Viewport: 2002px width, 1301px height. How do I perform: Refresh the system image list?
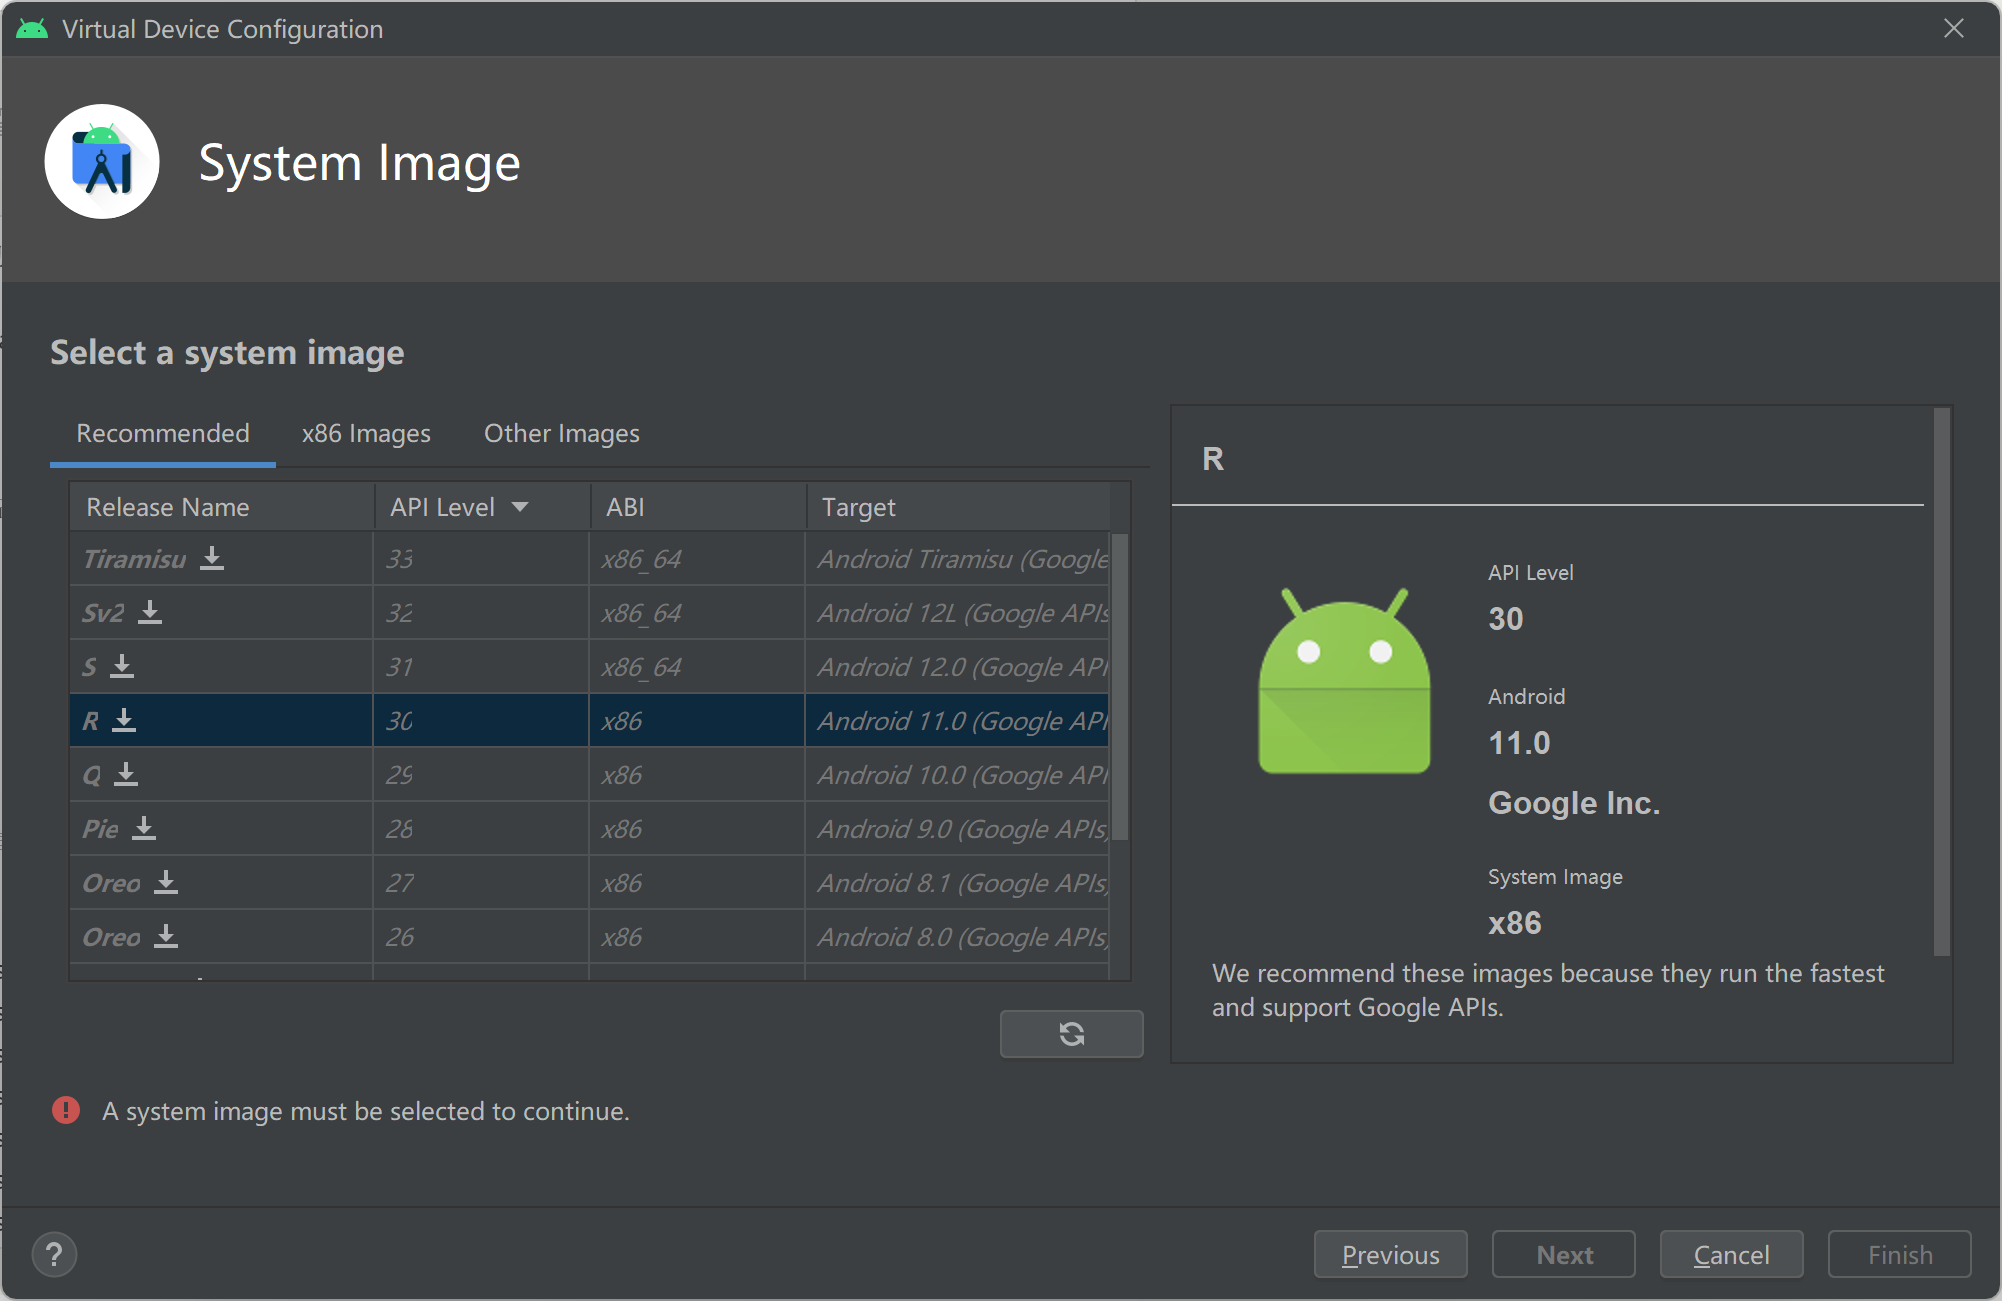[1071, 1033]
